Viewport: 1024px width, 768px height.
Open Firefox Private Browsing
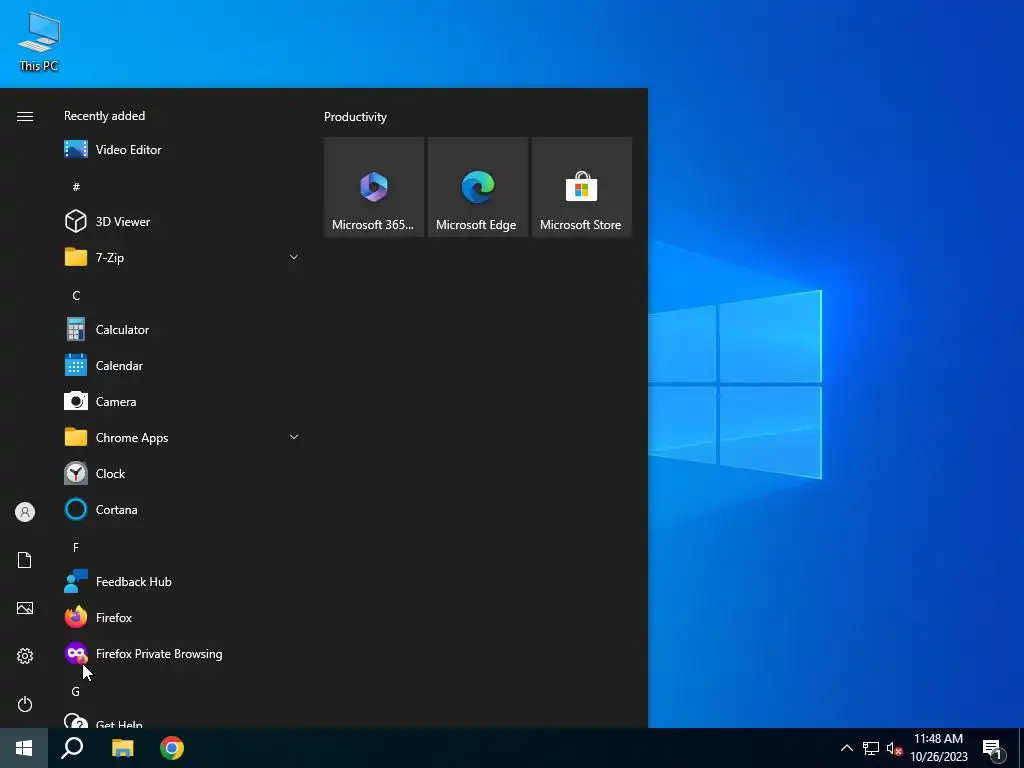coord(182,654)
